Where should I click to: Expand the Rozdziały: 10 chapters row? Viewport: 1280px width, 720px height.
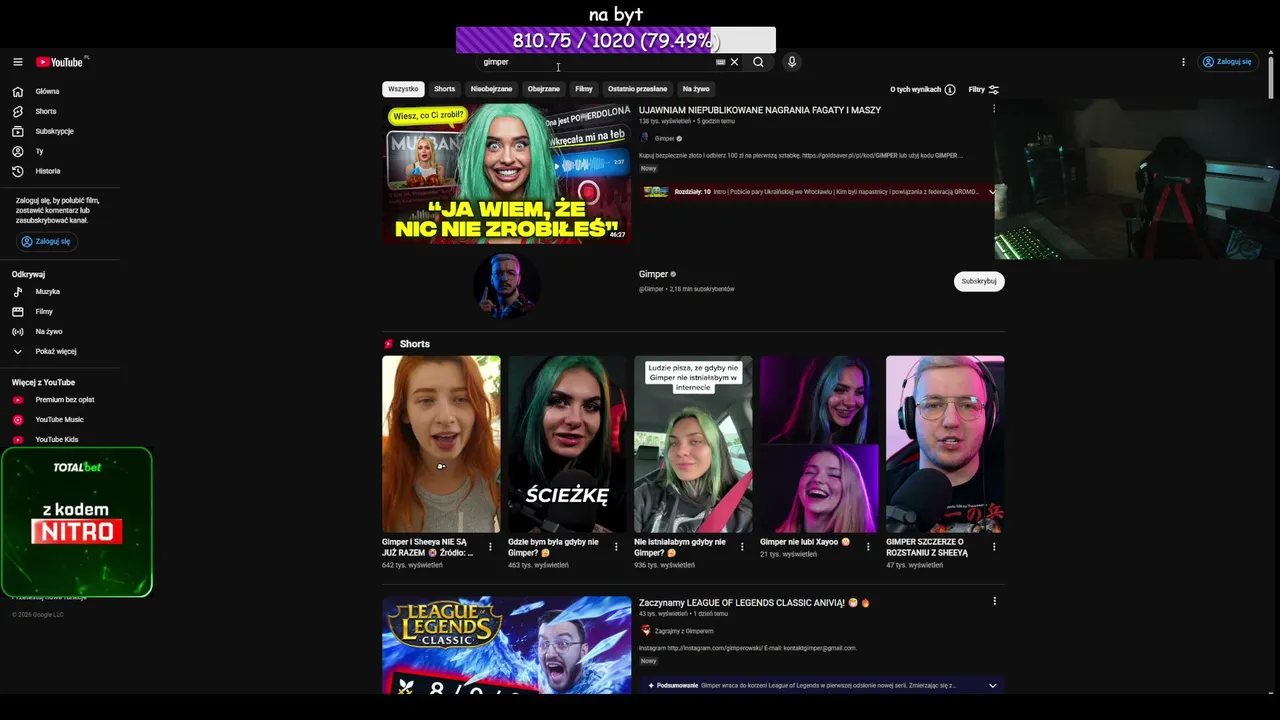[819, 192]
